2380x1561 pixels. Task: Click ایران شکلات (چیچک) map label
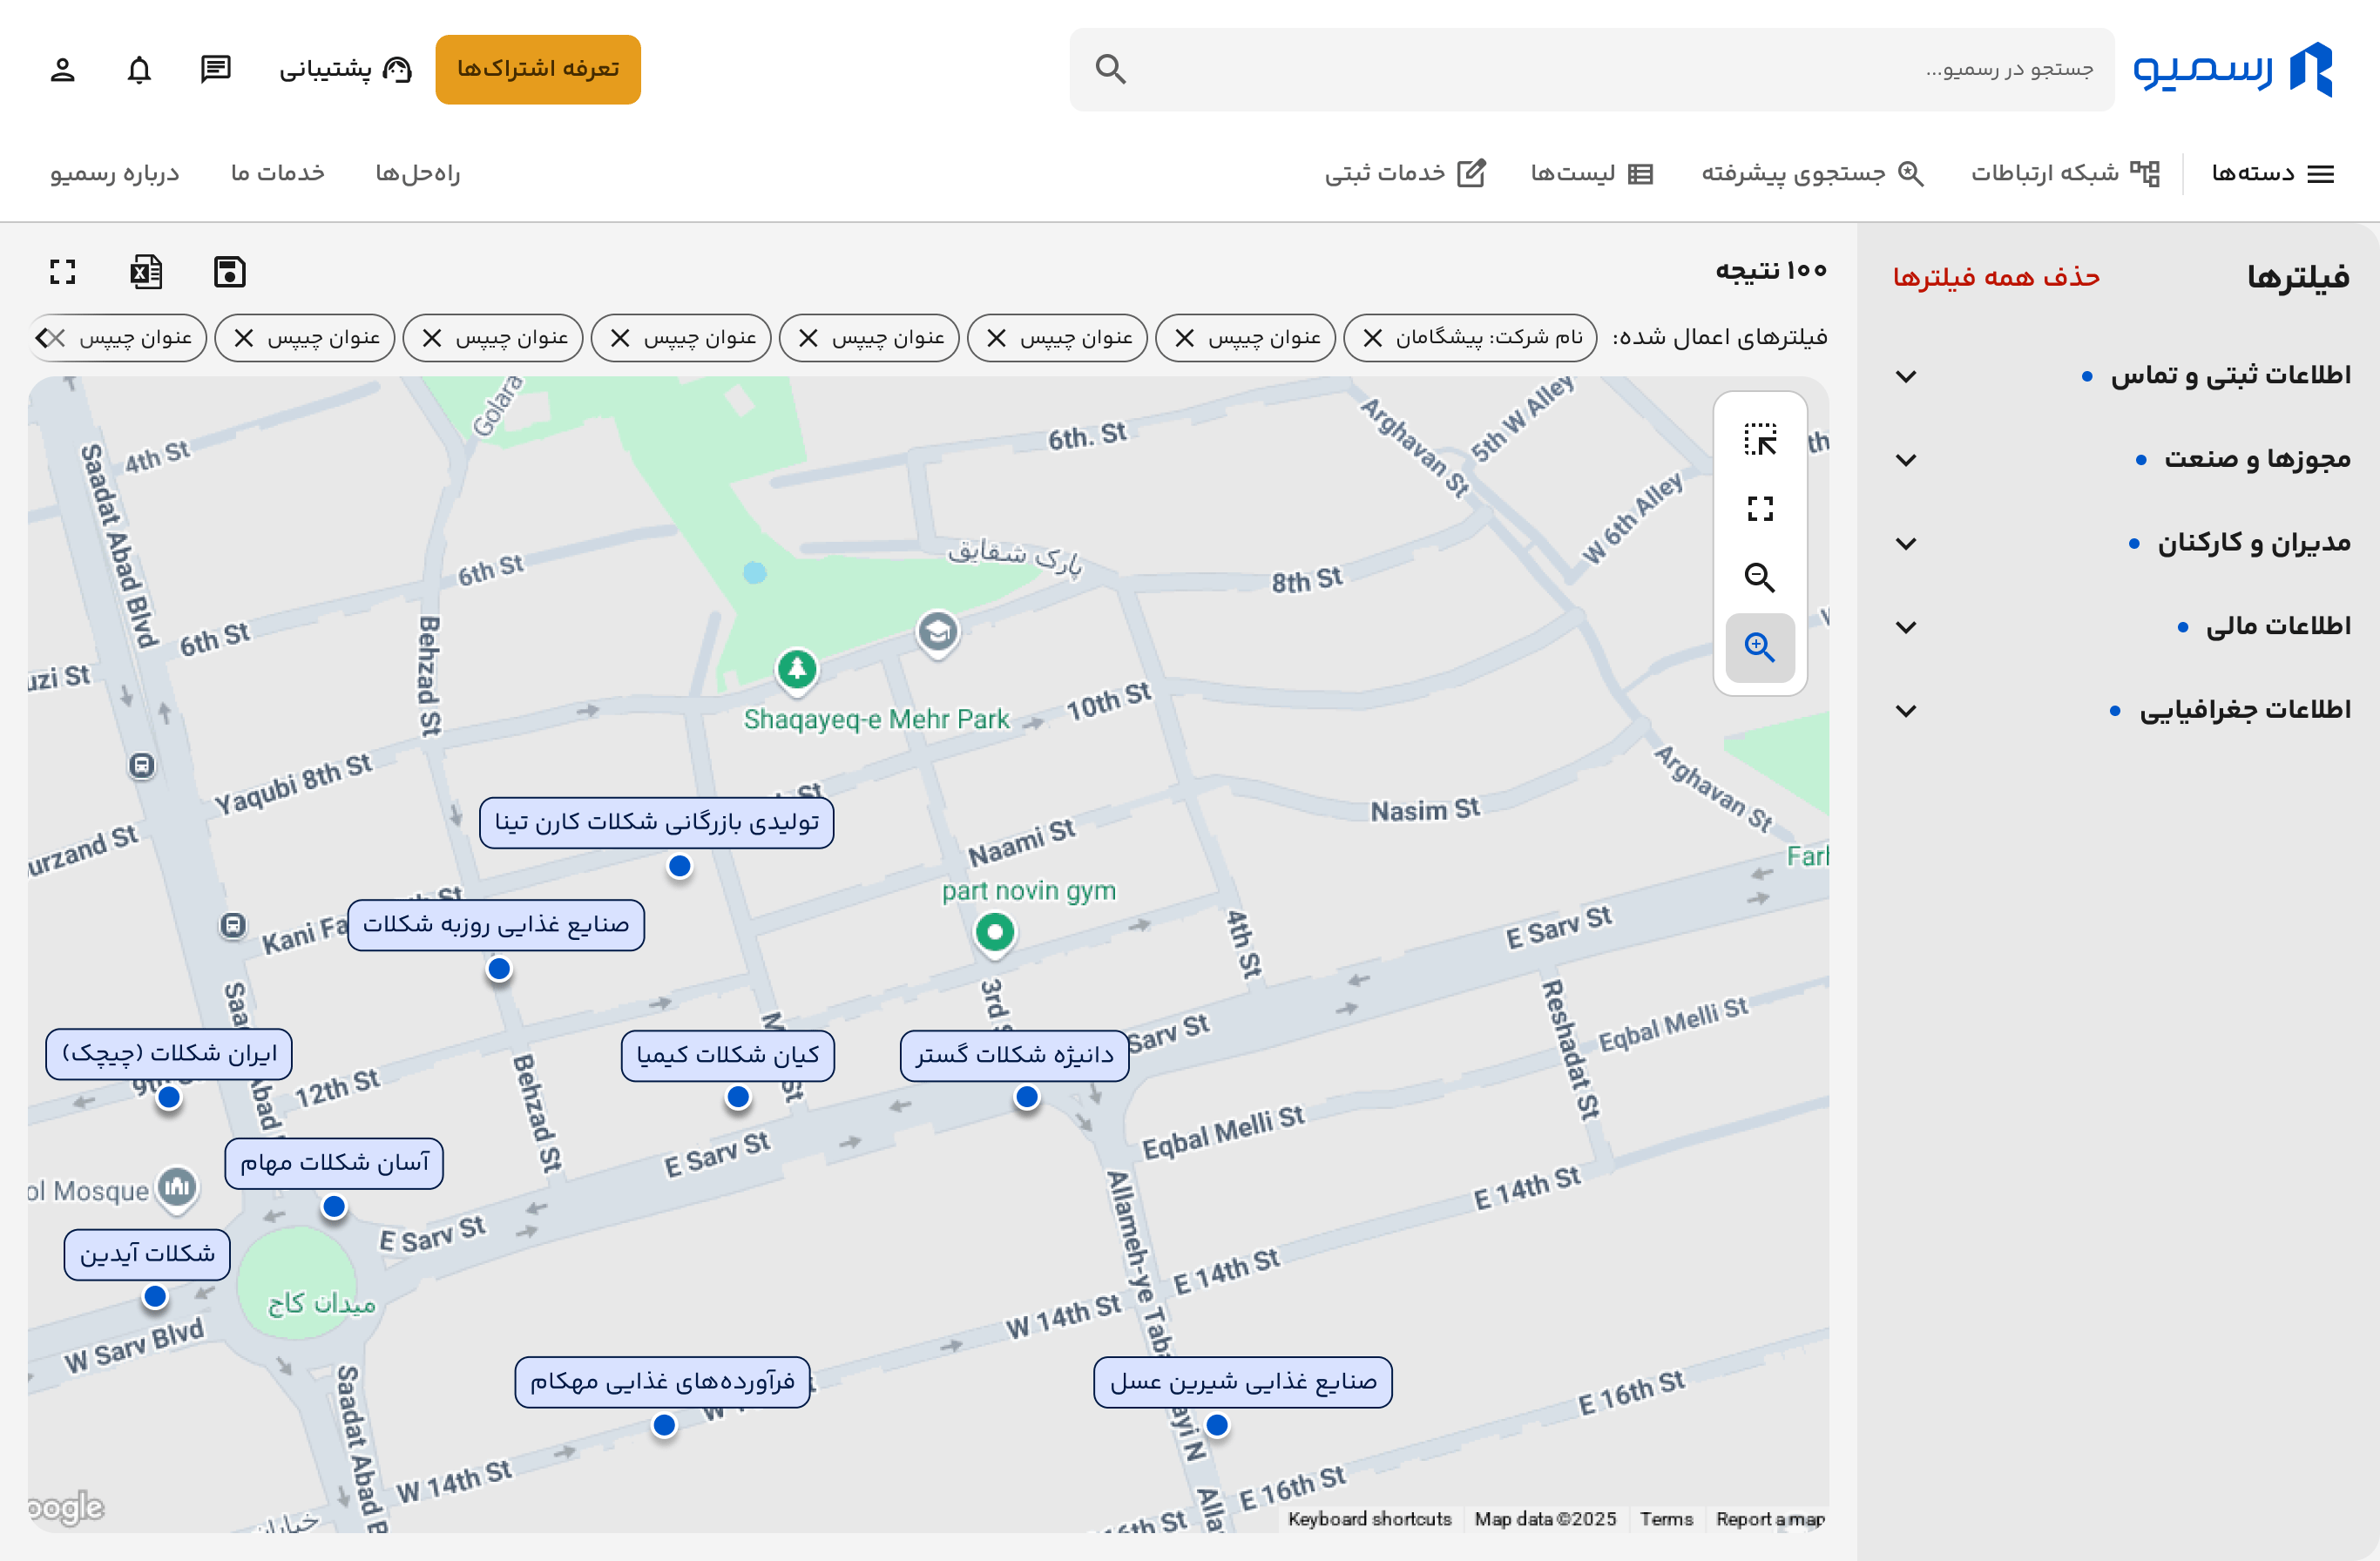point(169,1054)
